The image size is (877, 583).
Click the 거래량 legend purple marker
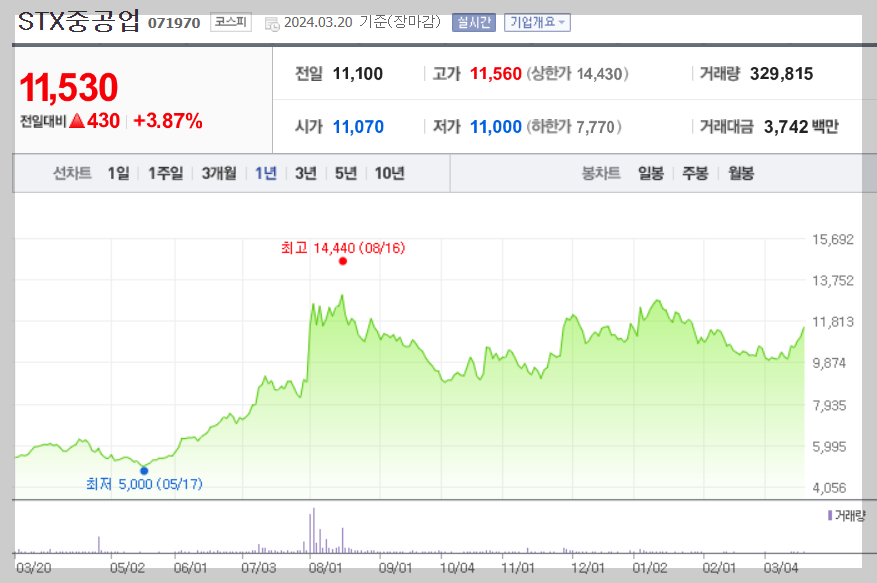pyautogui.click(x=830, y=515)
